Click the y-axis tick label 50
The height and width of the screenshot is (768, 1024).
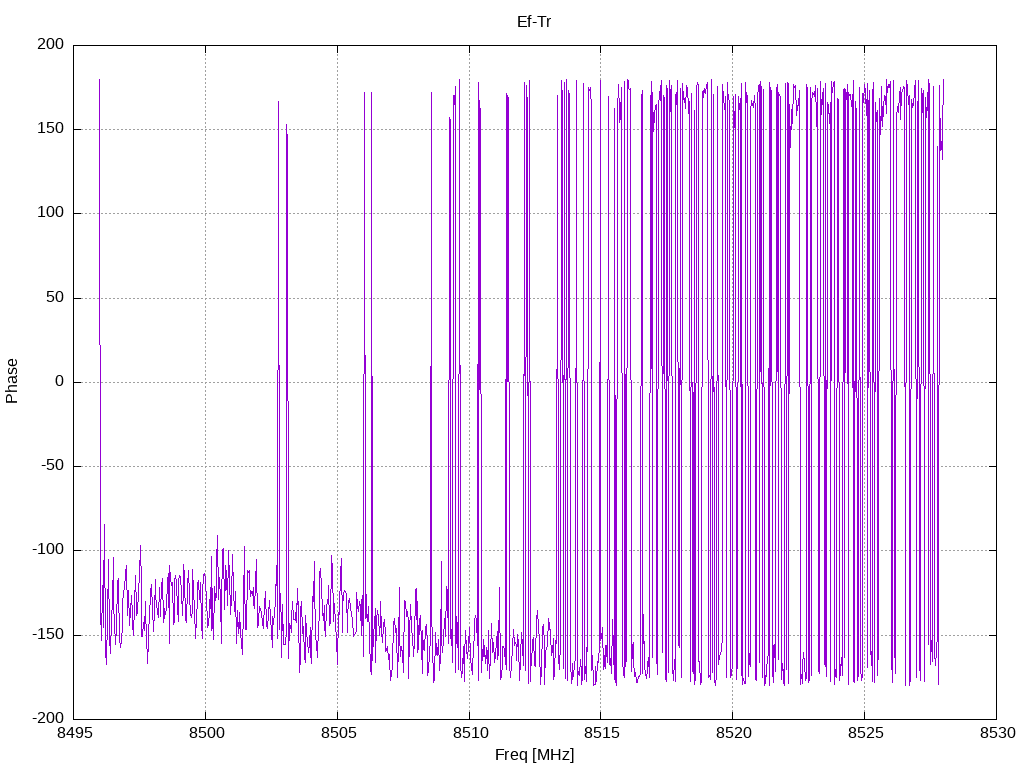click(x=55, y=297)
